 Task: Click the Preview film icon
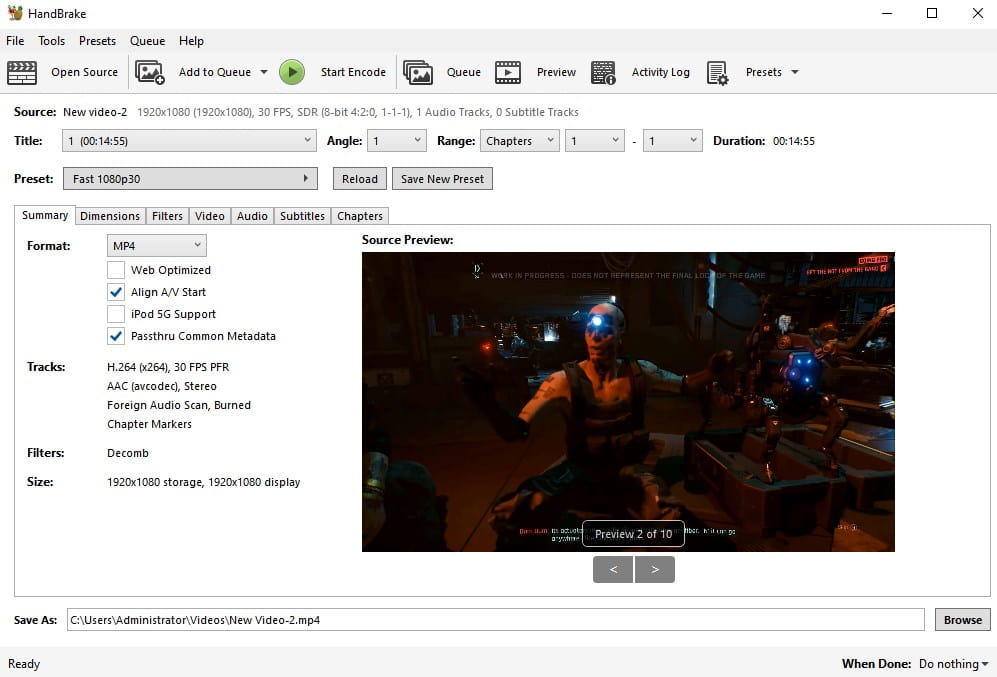click(508, 72)
